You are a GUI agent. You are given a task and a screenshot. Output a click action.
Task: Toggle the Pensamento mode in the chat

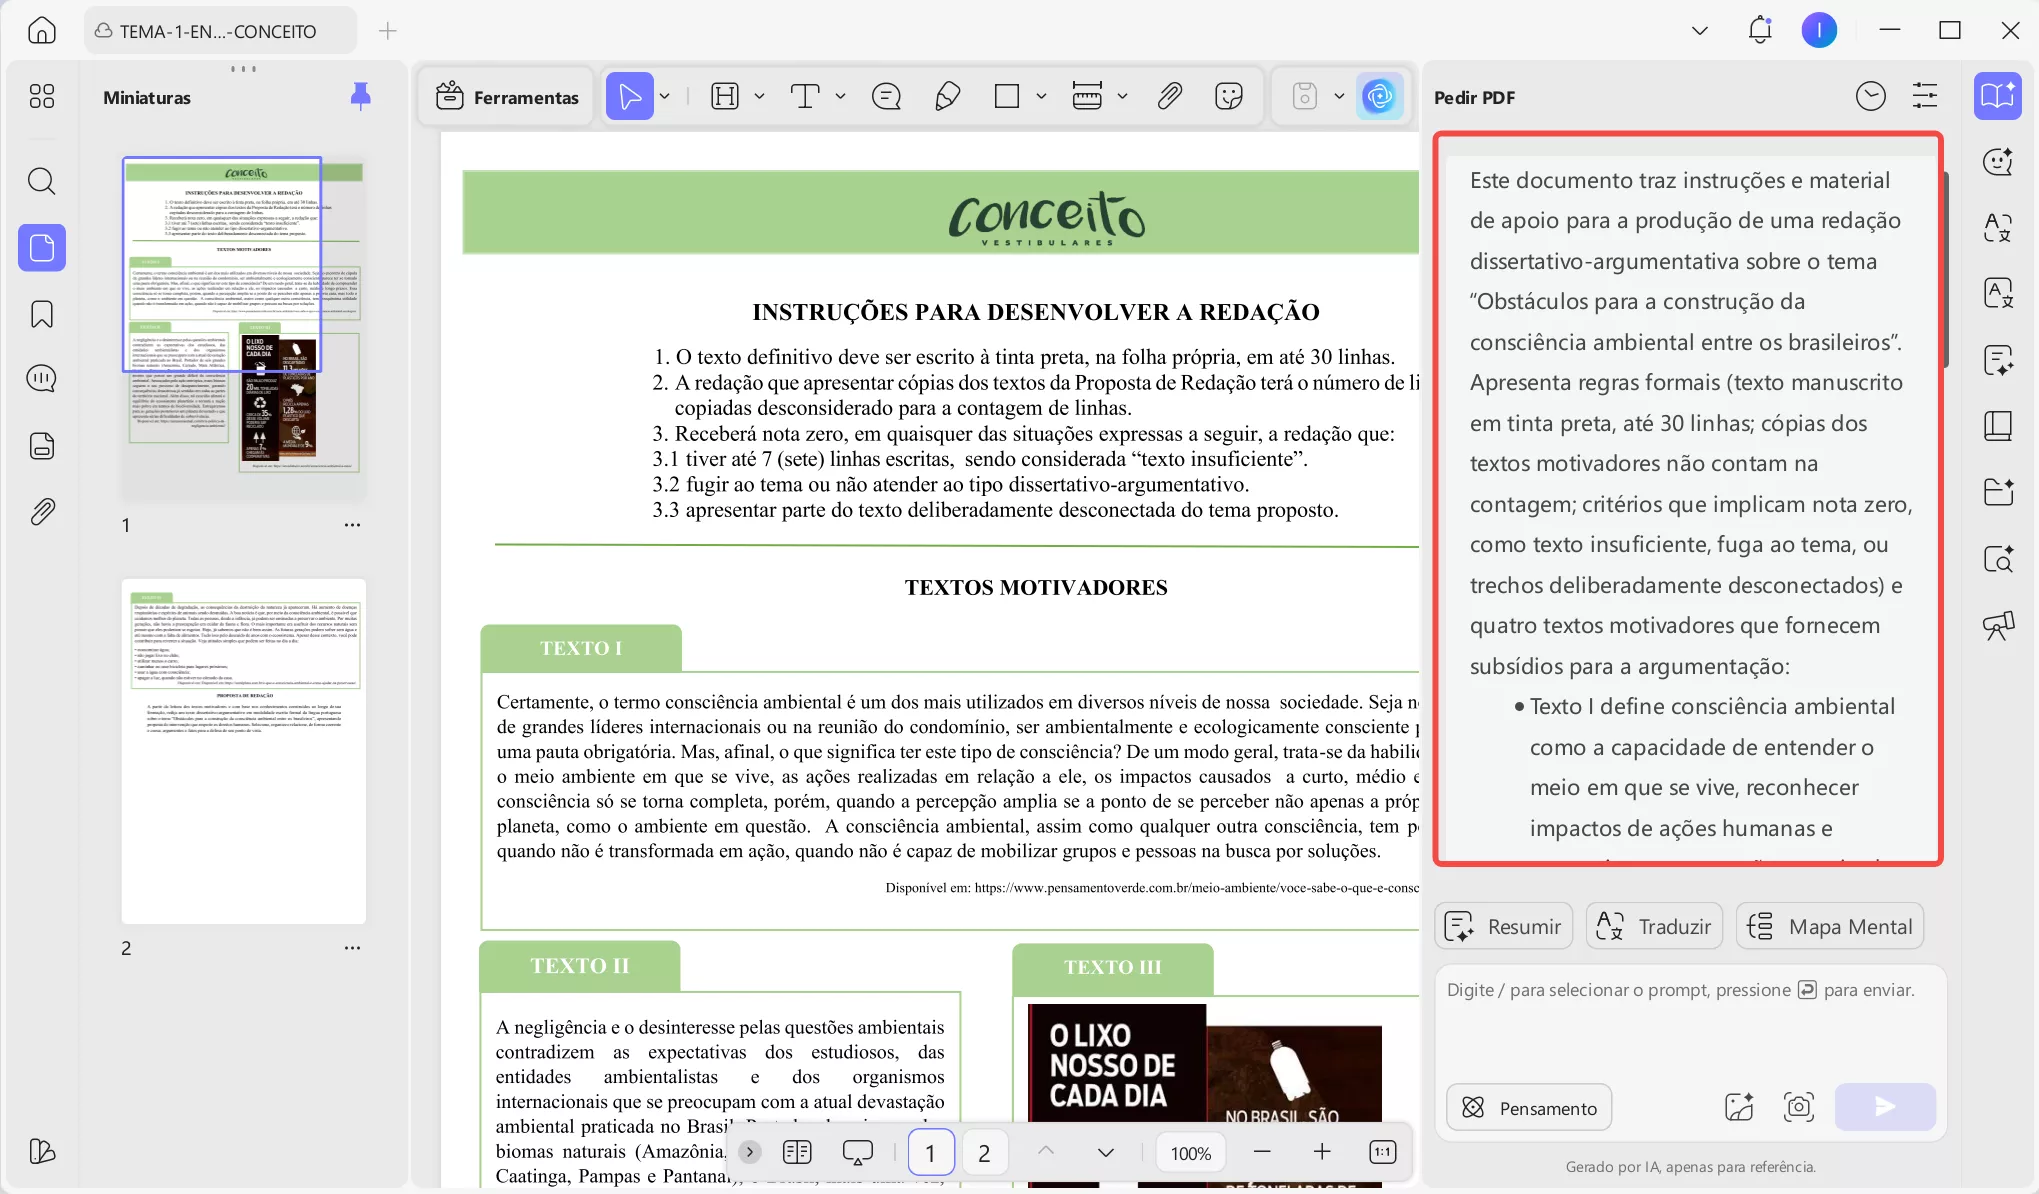tap(1528, 1107)
